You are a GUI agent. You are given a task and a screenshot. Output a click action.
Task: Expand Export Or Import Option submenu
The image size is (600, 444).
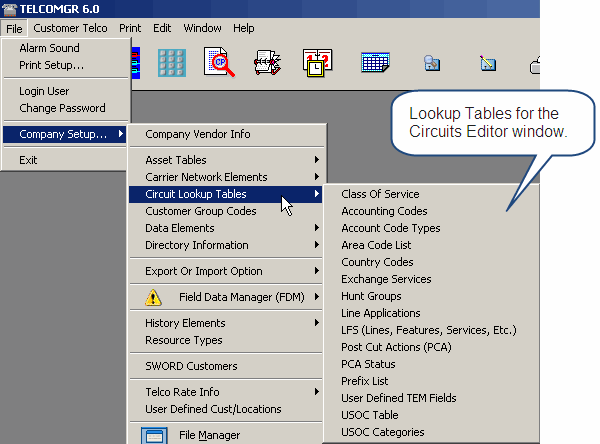click(226, 271)
